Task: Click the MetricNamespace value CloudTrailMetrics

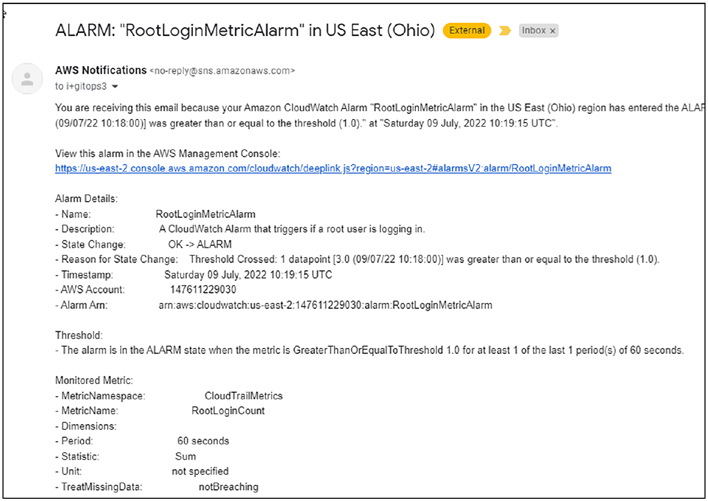Action: [x=243, y=396]
